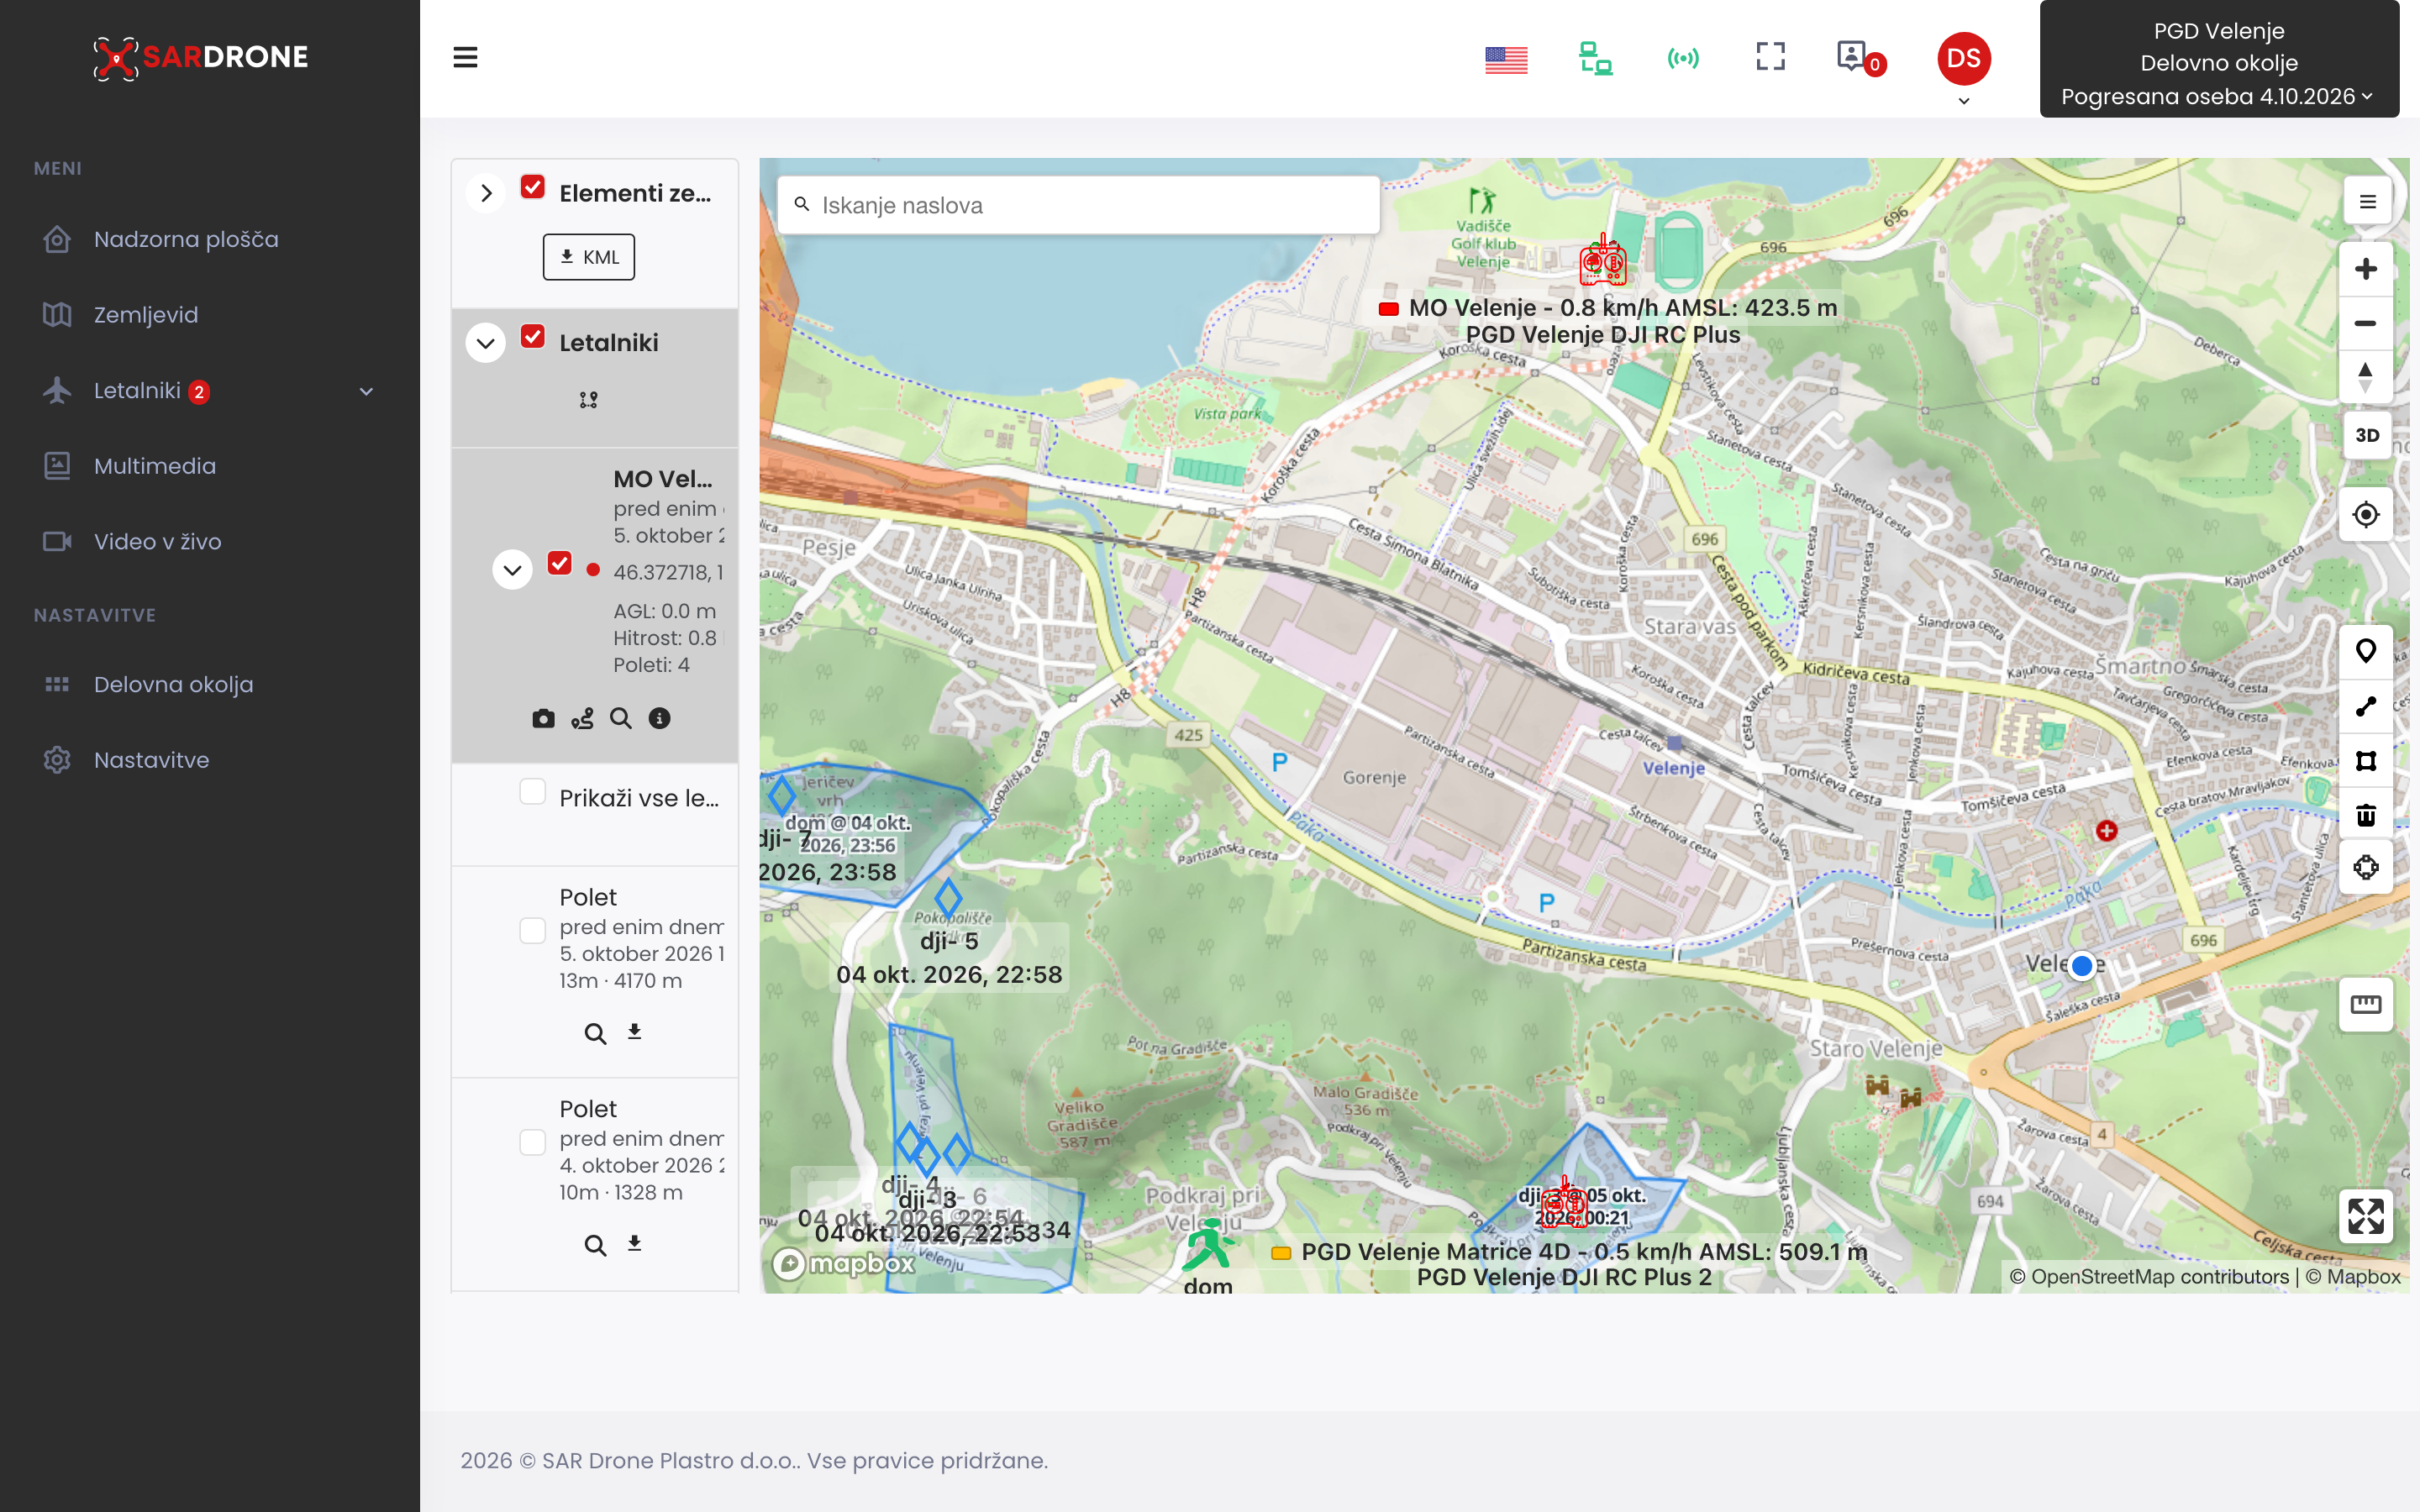Change language via US flag icon
2420x1512 pixels.
[x=1506, y=59]
